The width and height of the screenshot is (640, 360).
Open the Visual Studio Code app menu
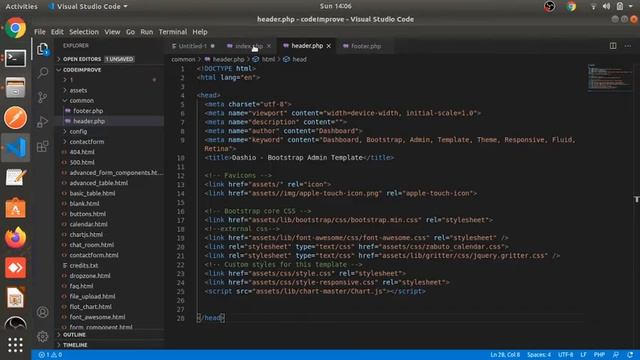pos(88,6)
